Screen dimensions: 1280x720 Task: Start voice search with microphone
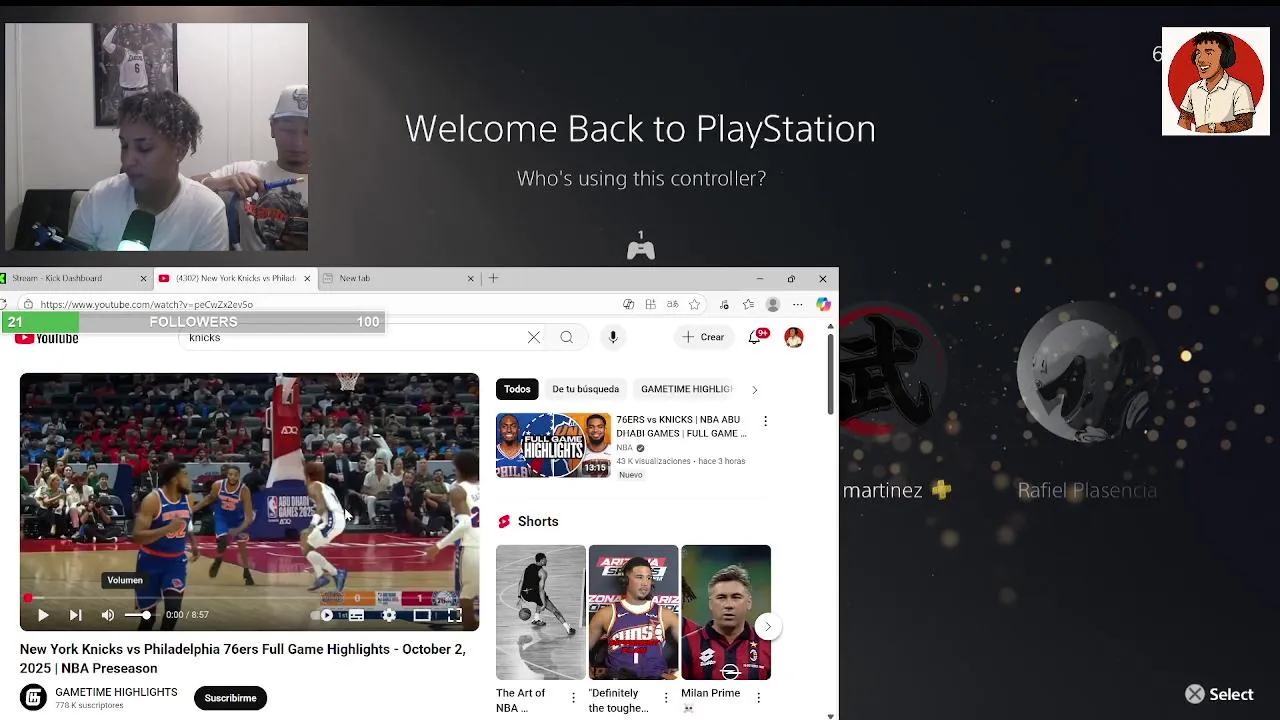tap(613, 337)
